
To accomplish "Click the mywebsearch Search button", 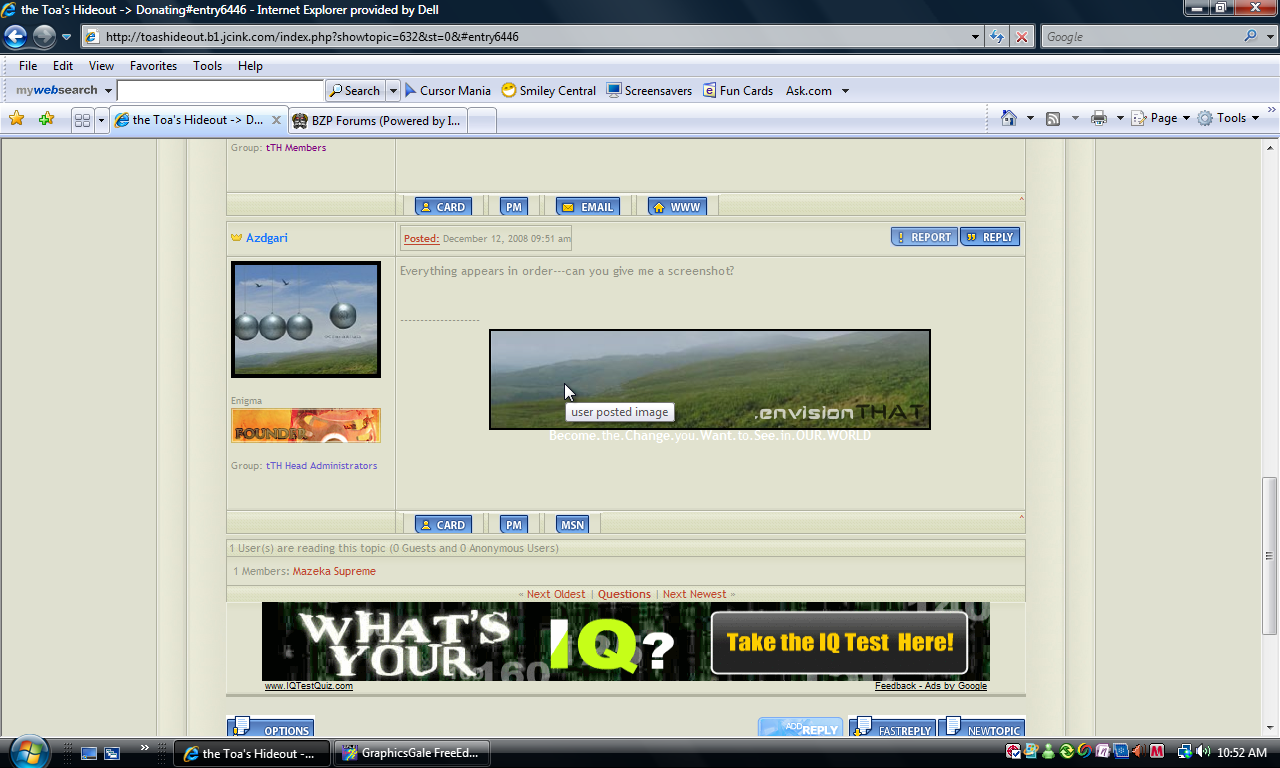I will point(355,90).
